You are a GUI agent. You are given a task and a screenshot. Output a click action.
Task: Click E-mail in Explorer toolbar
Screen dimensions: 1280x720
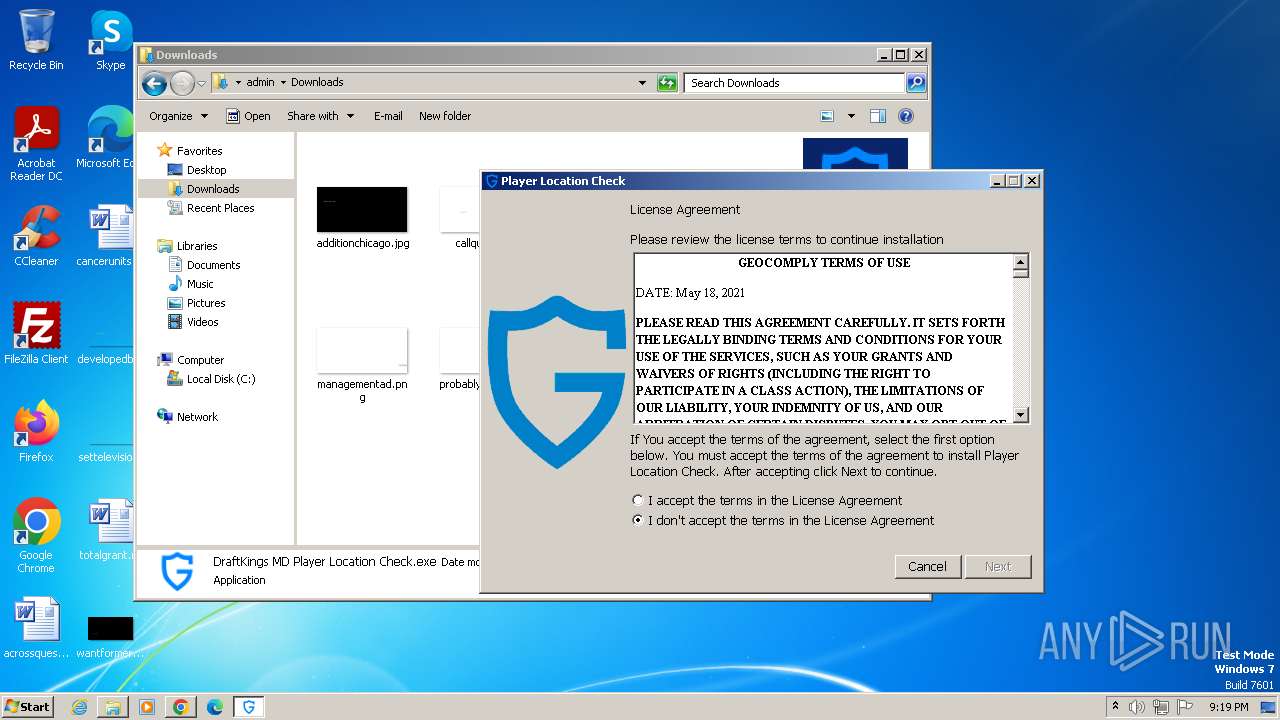[x=388, y=116]
